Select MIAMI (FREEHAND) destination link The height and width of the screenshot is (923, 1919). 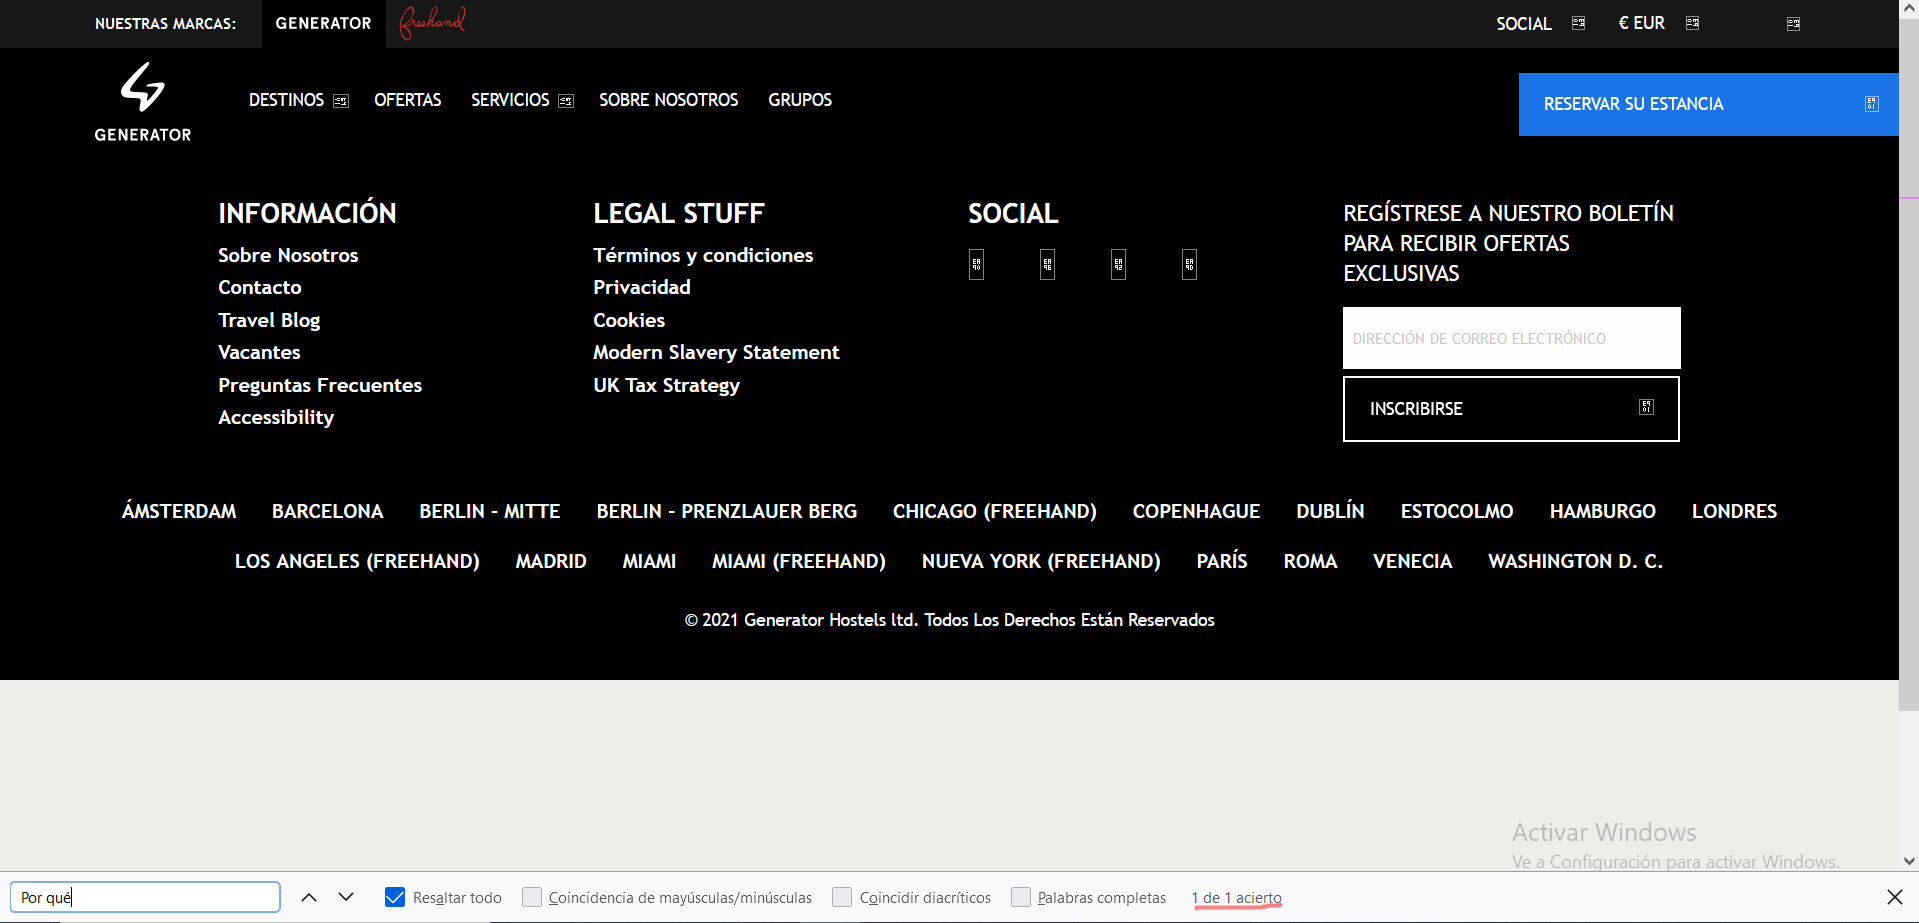click(x=799, y=561)
